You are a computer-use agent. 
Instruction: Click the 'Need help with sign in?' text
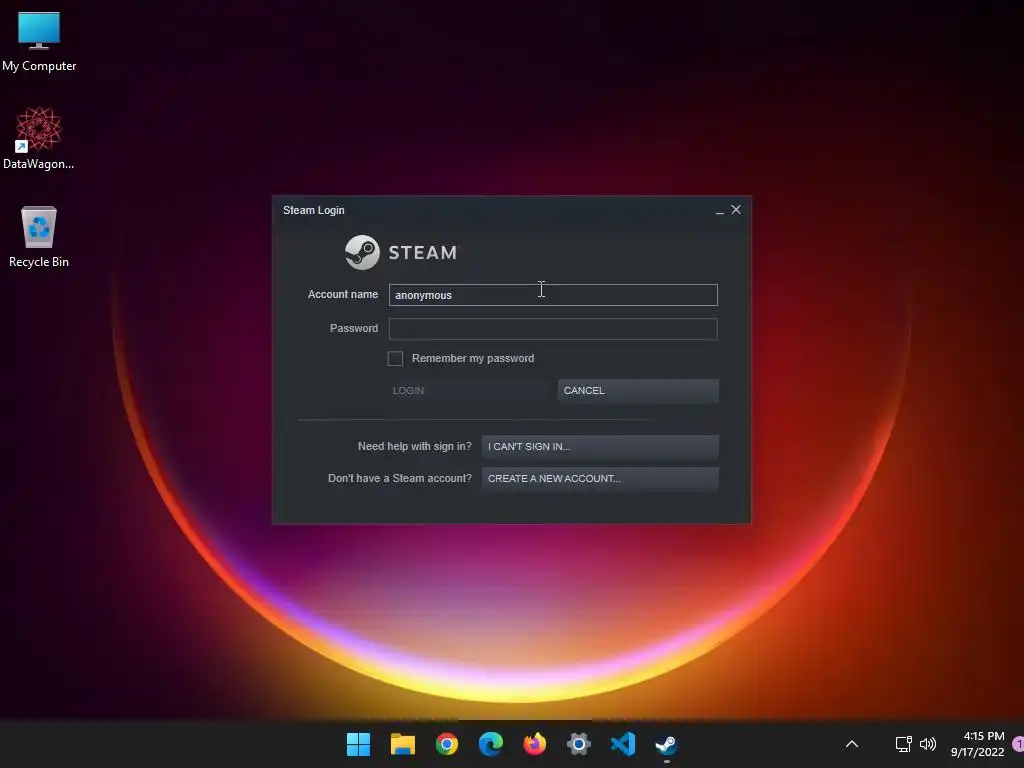pyautogui.click(x=415, y=446)
